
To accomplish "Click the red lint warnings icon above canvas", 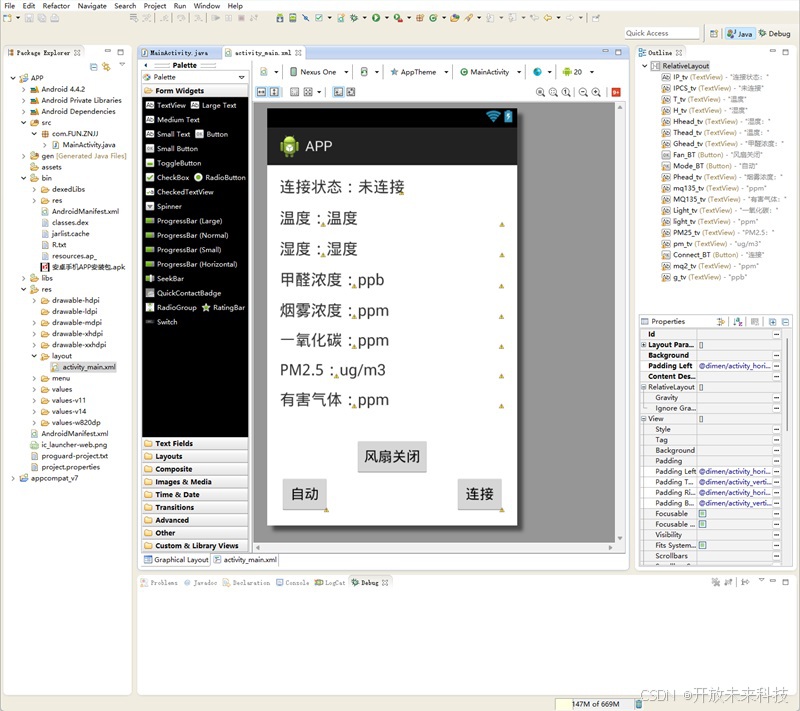I will point(616,92).
